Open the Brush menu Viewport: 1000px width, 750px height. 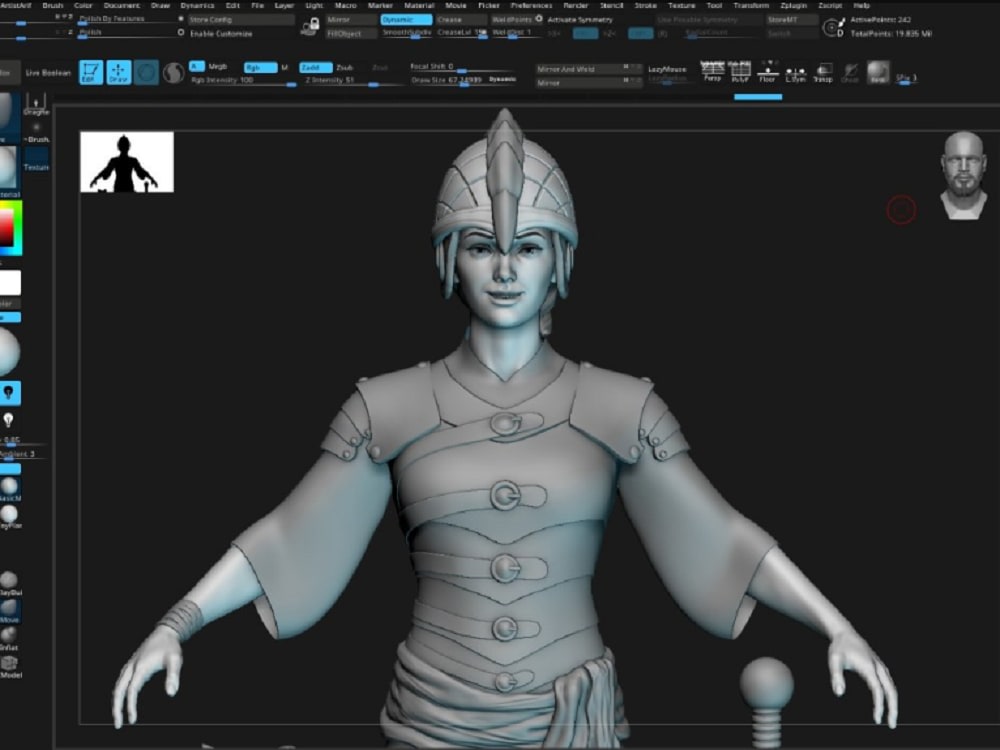coord(53,5)
